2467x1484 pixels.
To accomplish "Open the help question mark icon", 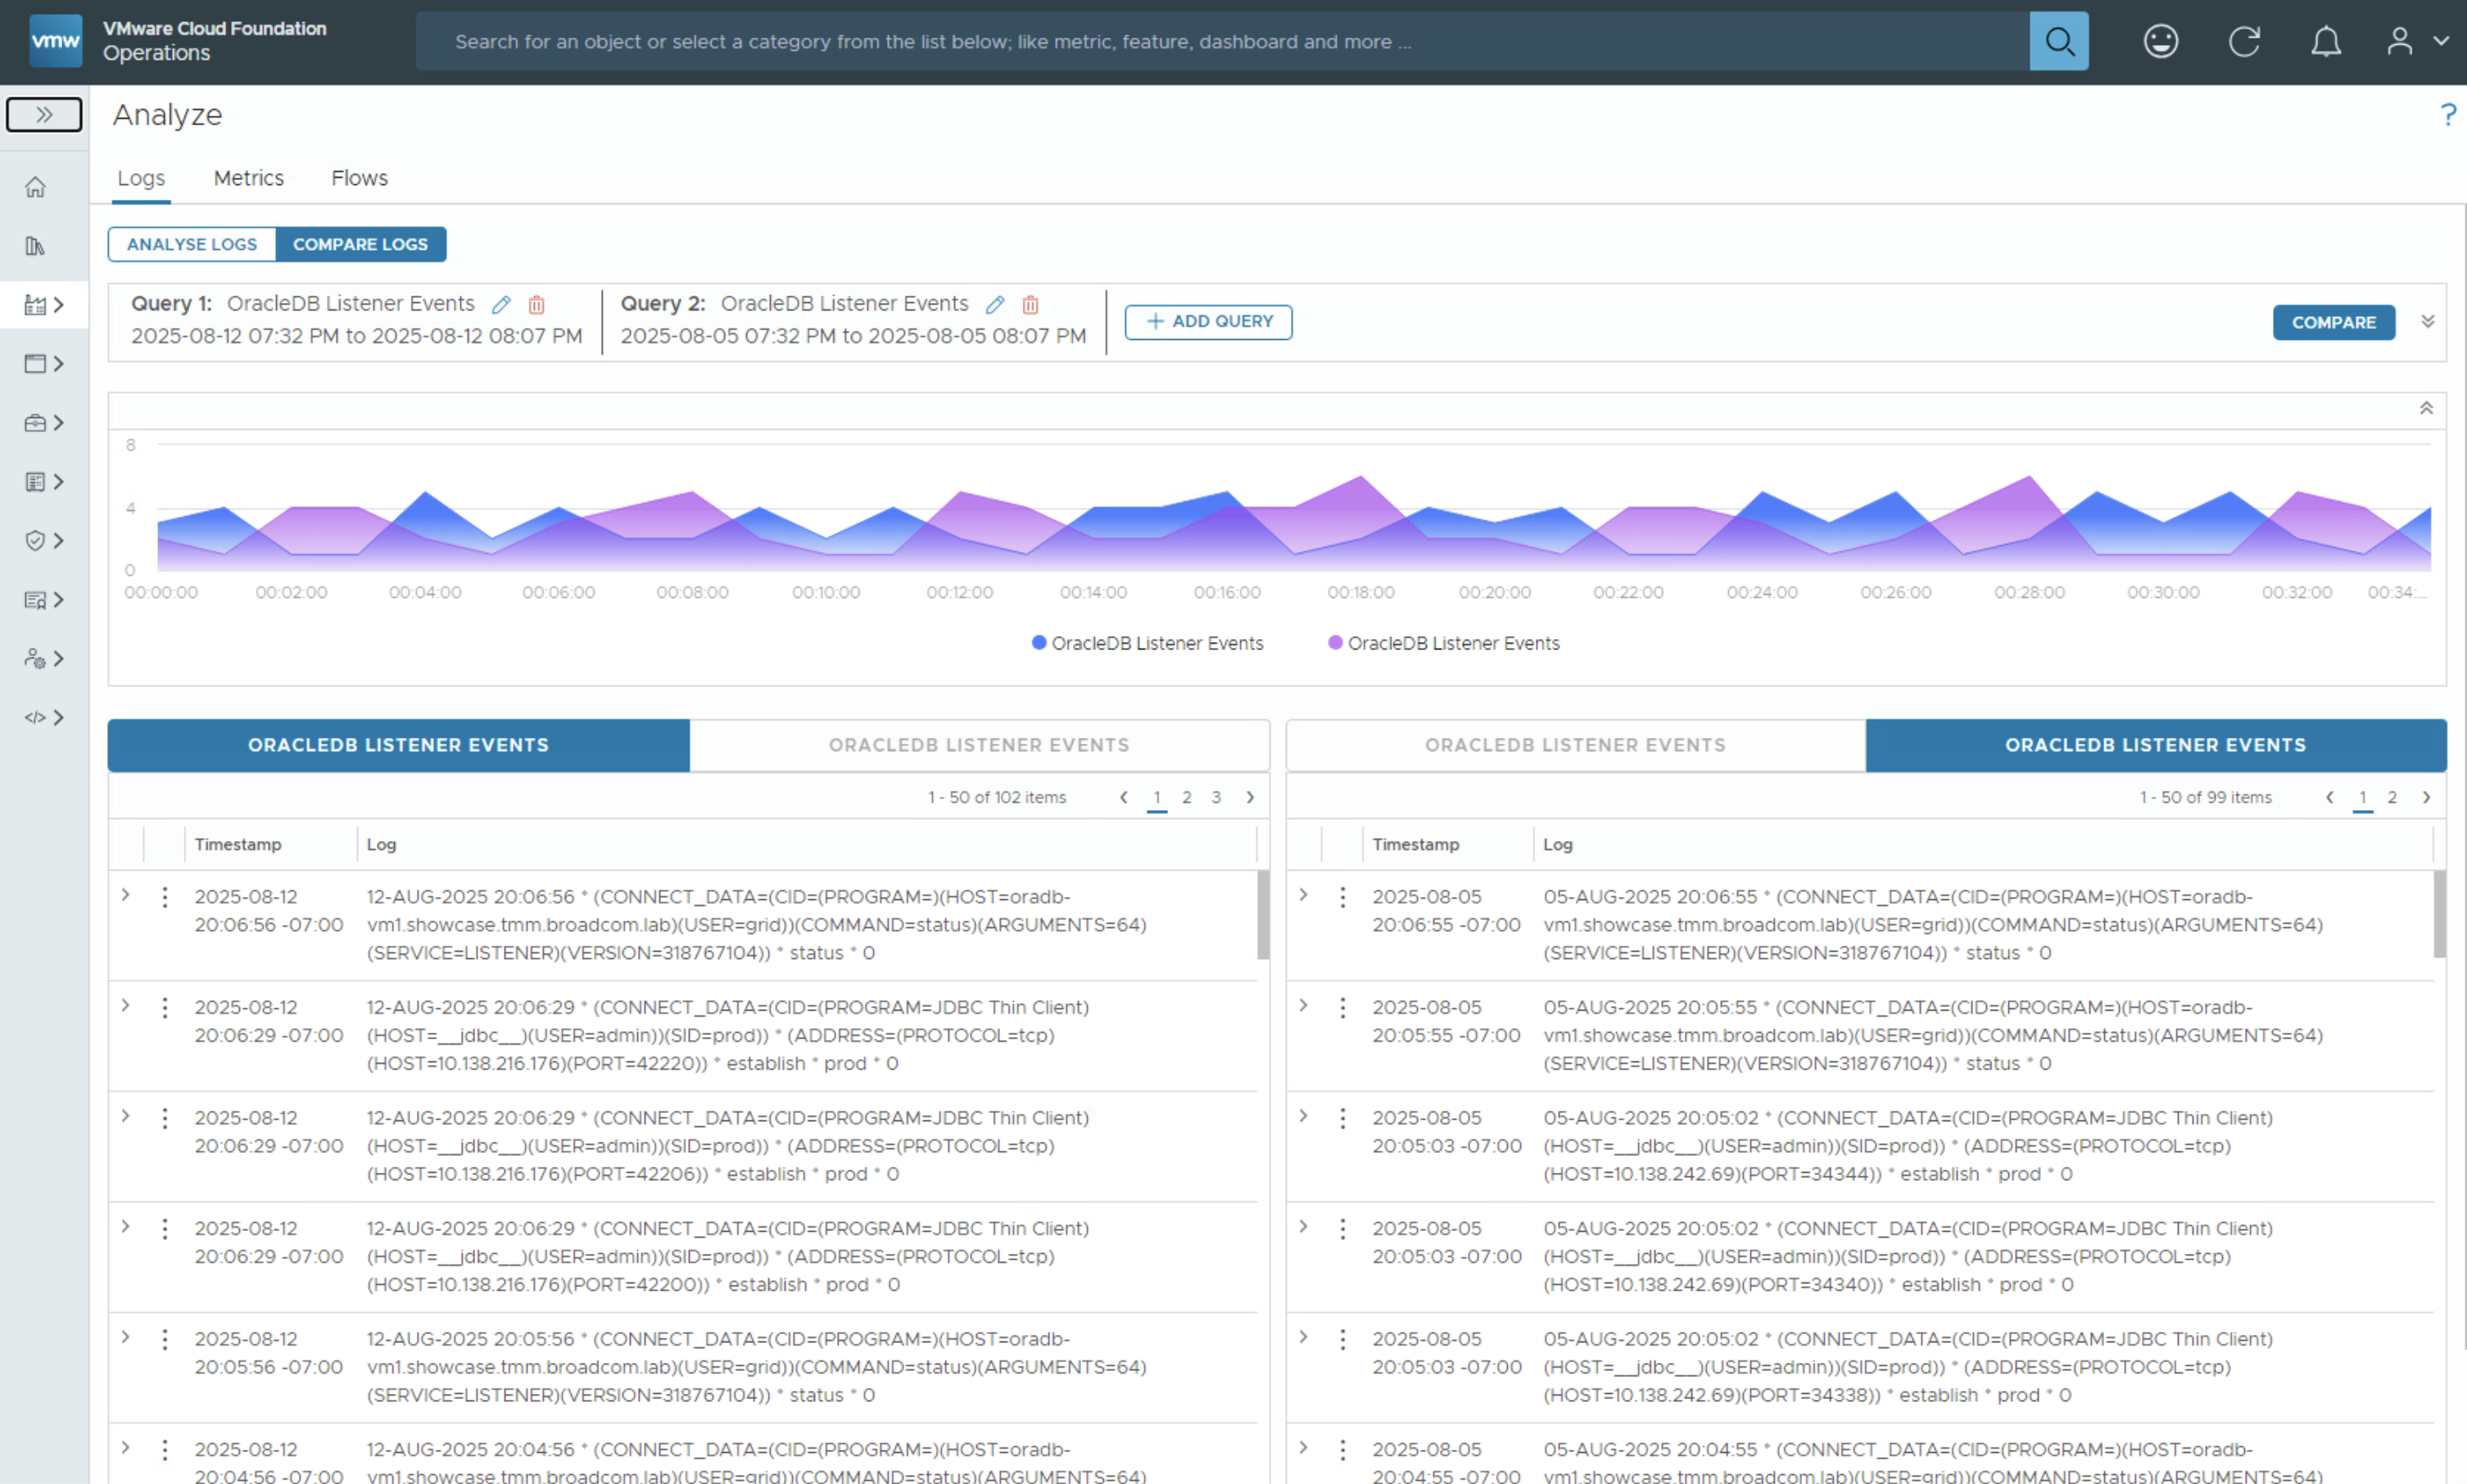I will (2447, 115).
